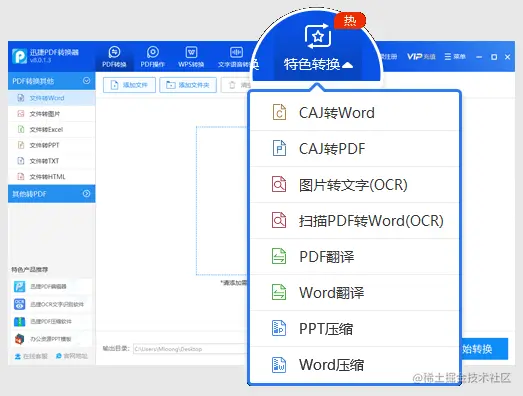Viewport: 523px width, 396px height.
Task: Open the PDF转换 tab
Action: point(114,57)
